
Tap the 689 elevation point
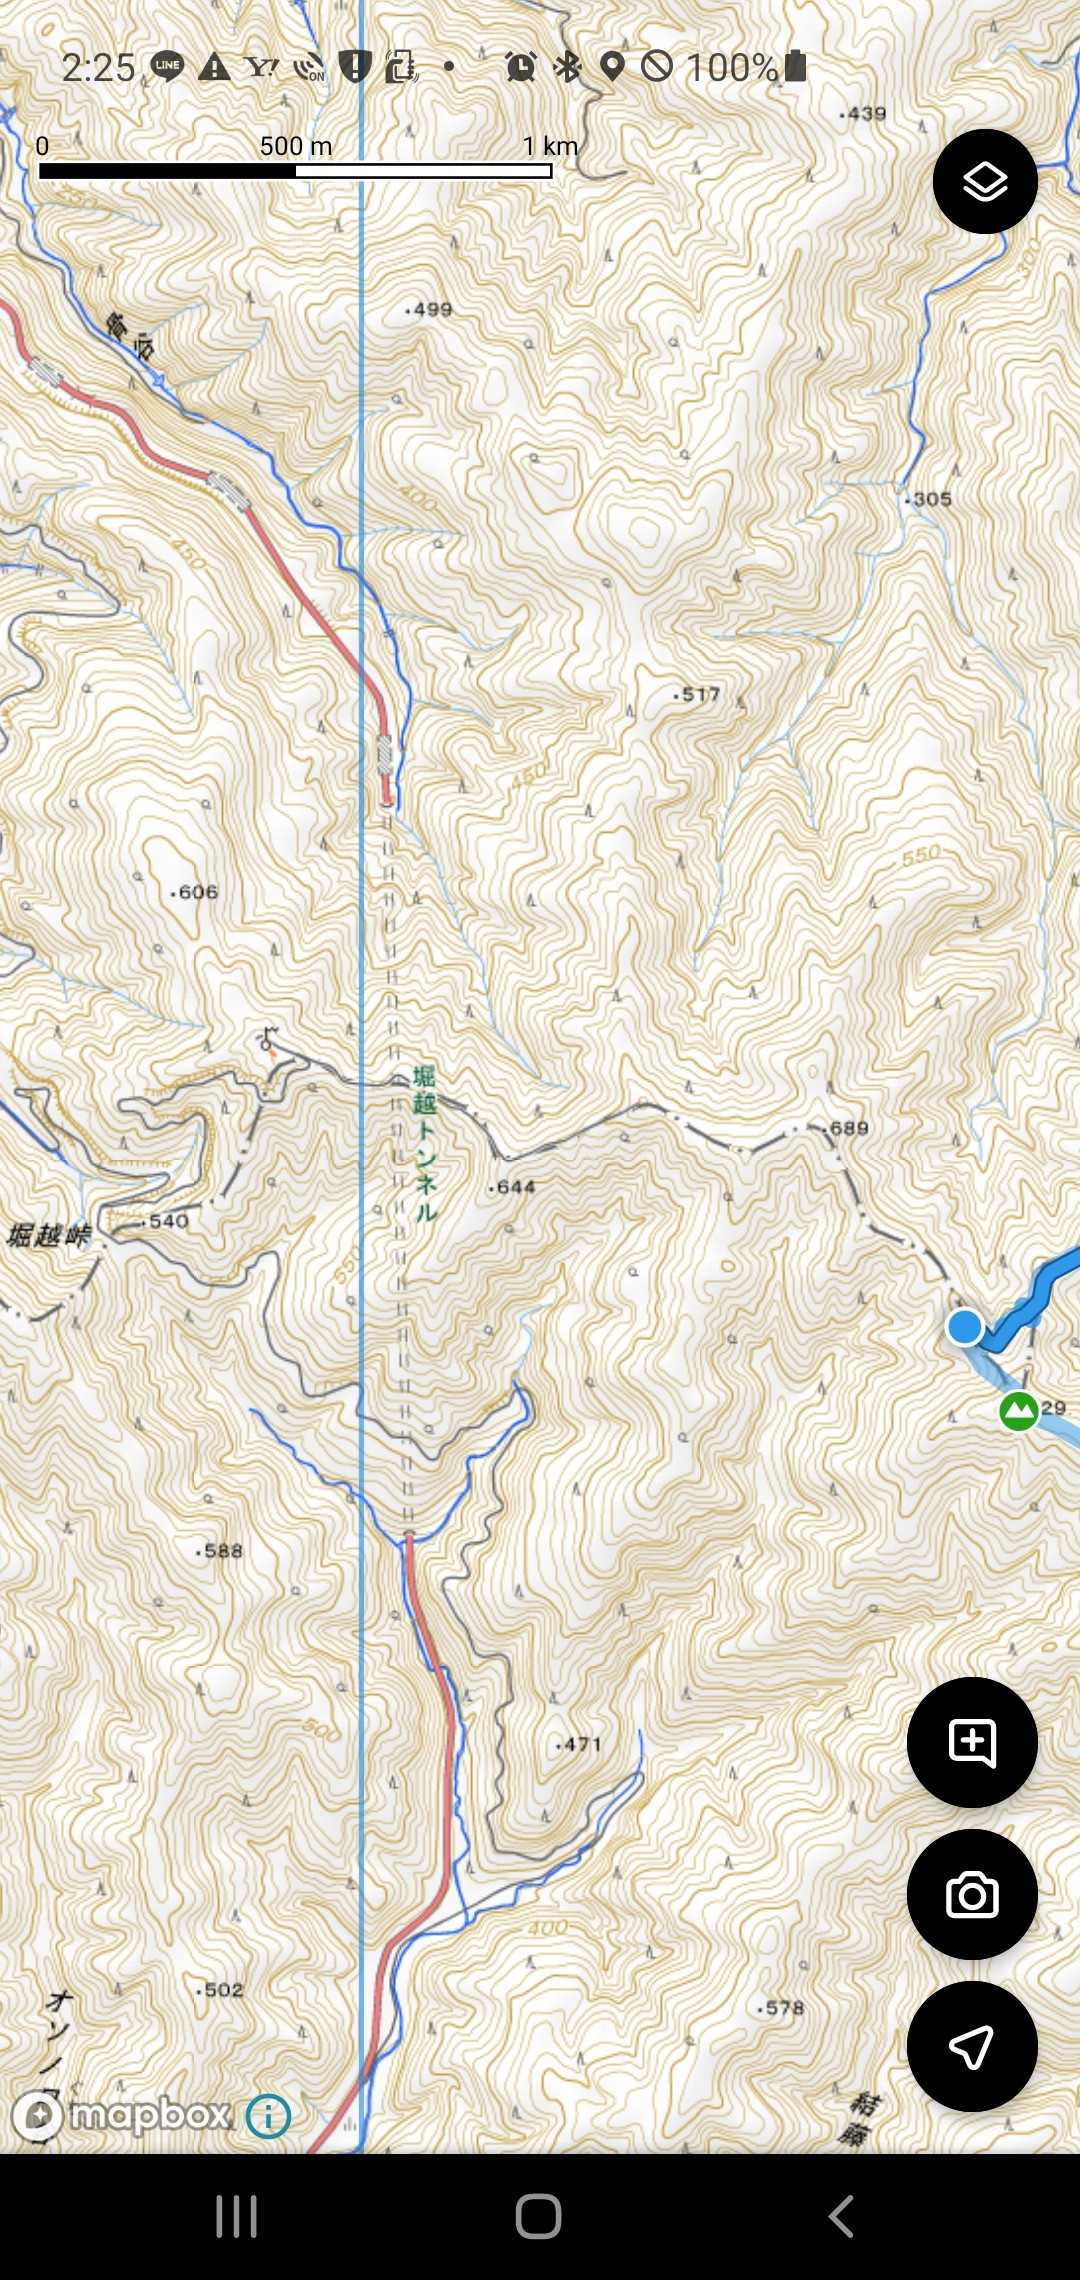tap(848, 1128)
